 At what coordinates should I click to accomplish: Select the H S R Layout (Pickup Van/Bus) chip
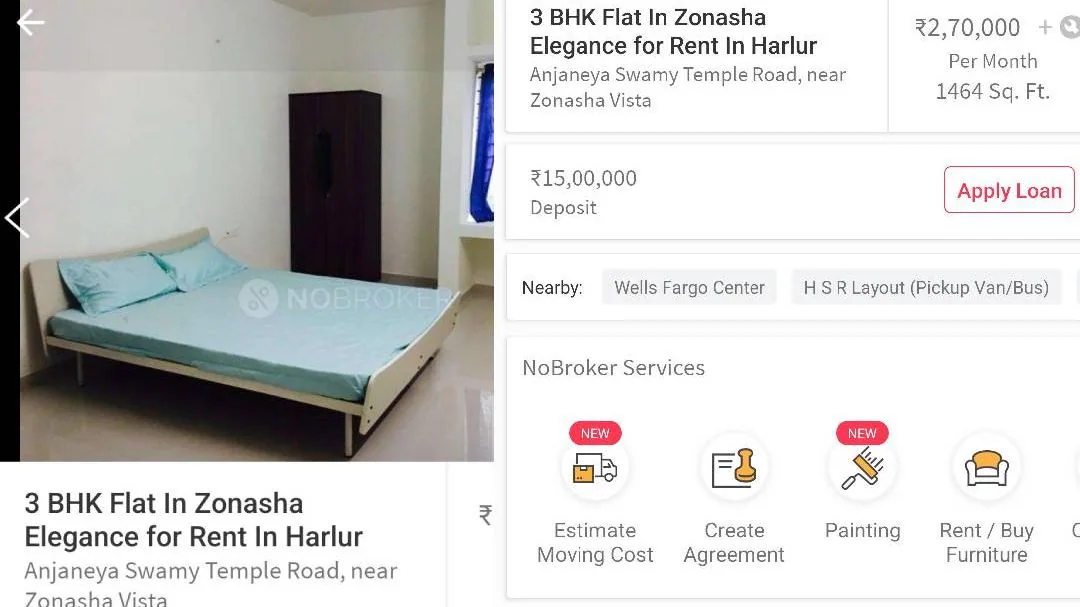[x=926, y=287]
